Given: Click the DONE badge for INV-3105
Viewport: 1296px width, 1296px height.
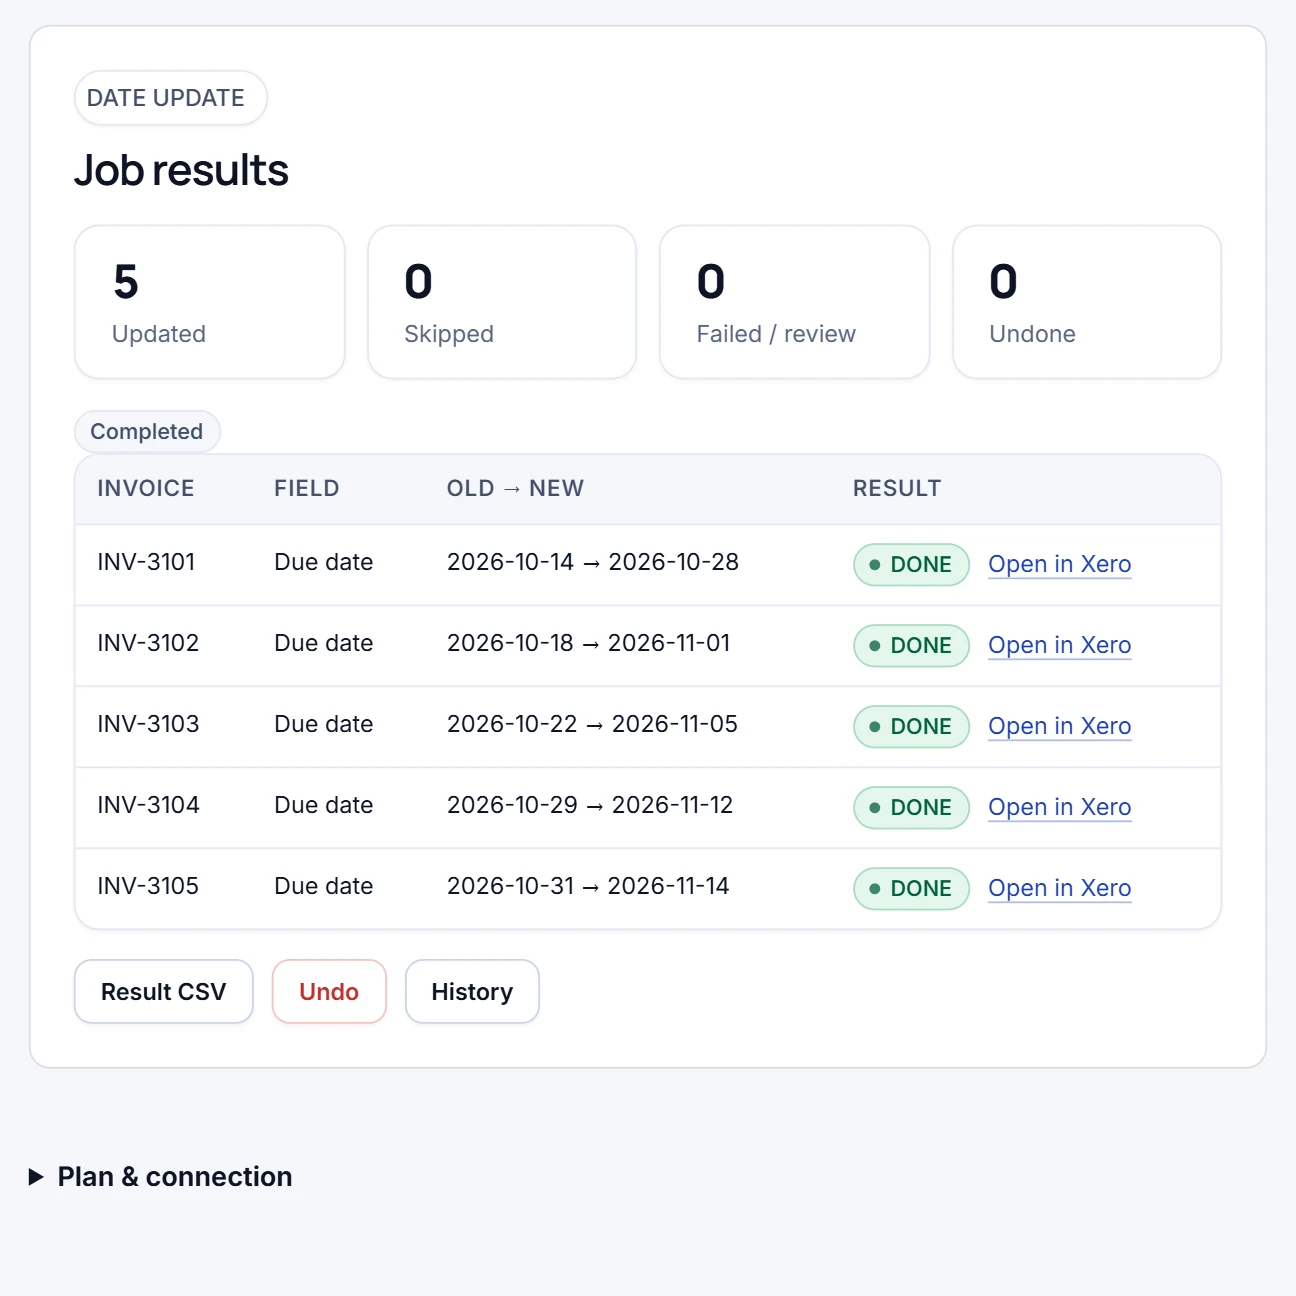Looking at the screenshot, I should pyautogui.click(x=911, y=889).
